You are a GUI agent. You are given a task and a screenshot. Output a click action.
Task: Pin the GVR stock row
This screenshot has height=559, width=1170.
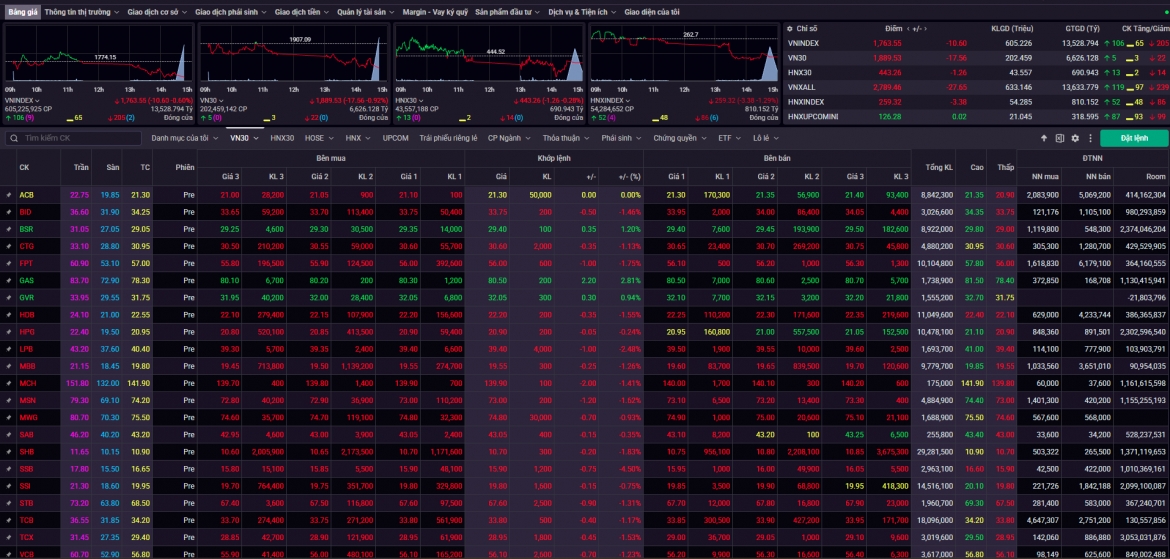point(9,298)
